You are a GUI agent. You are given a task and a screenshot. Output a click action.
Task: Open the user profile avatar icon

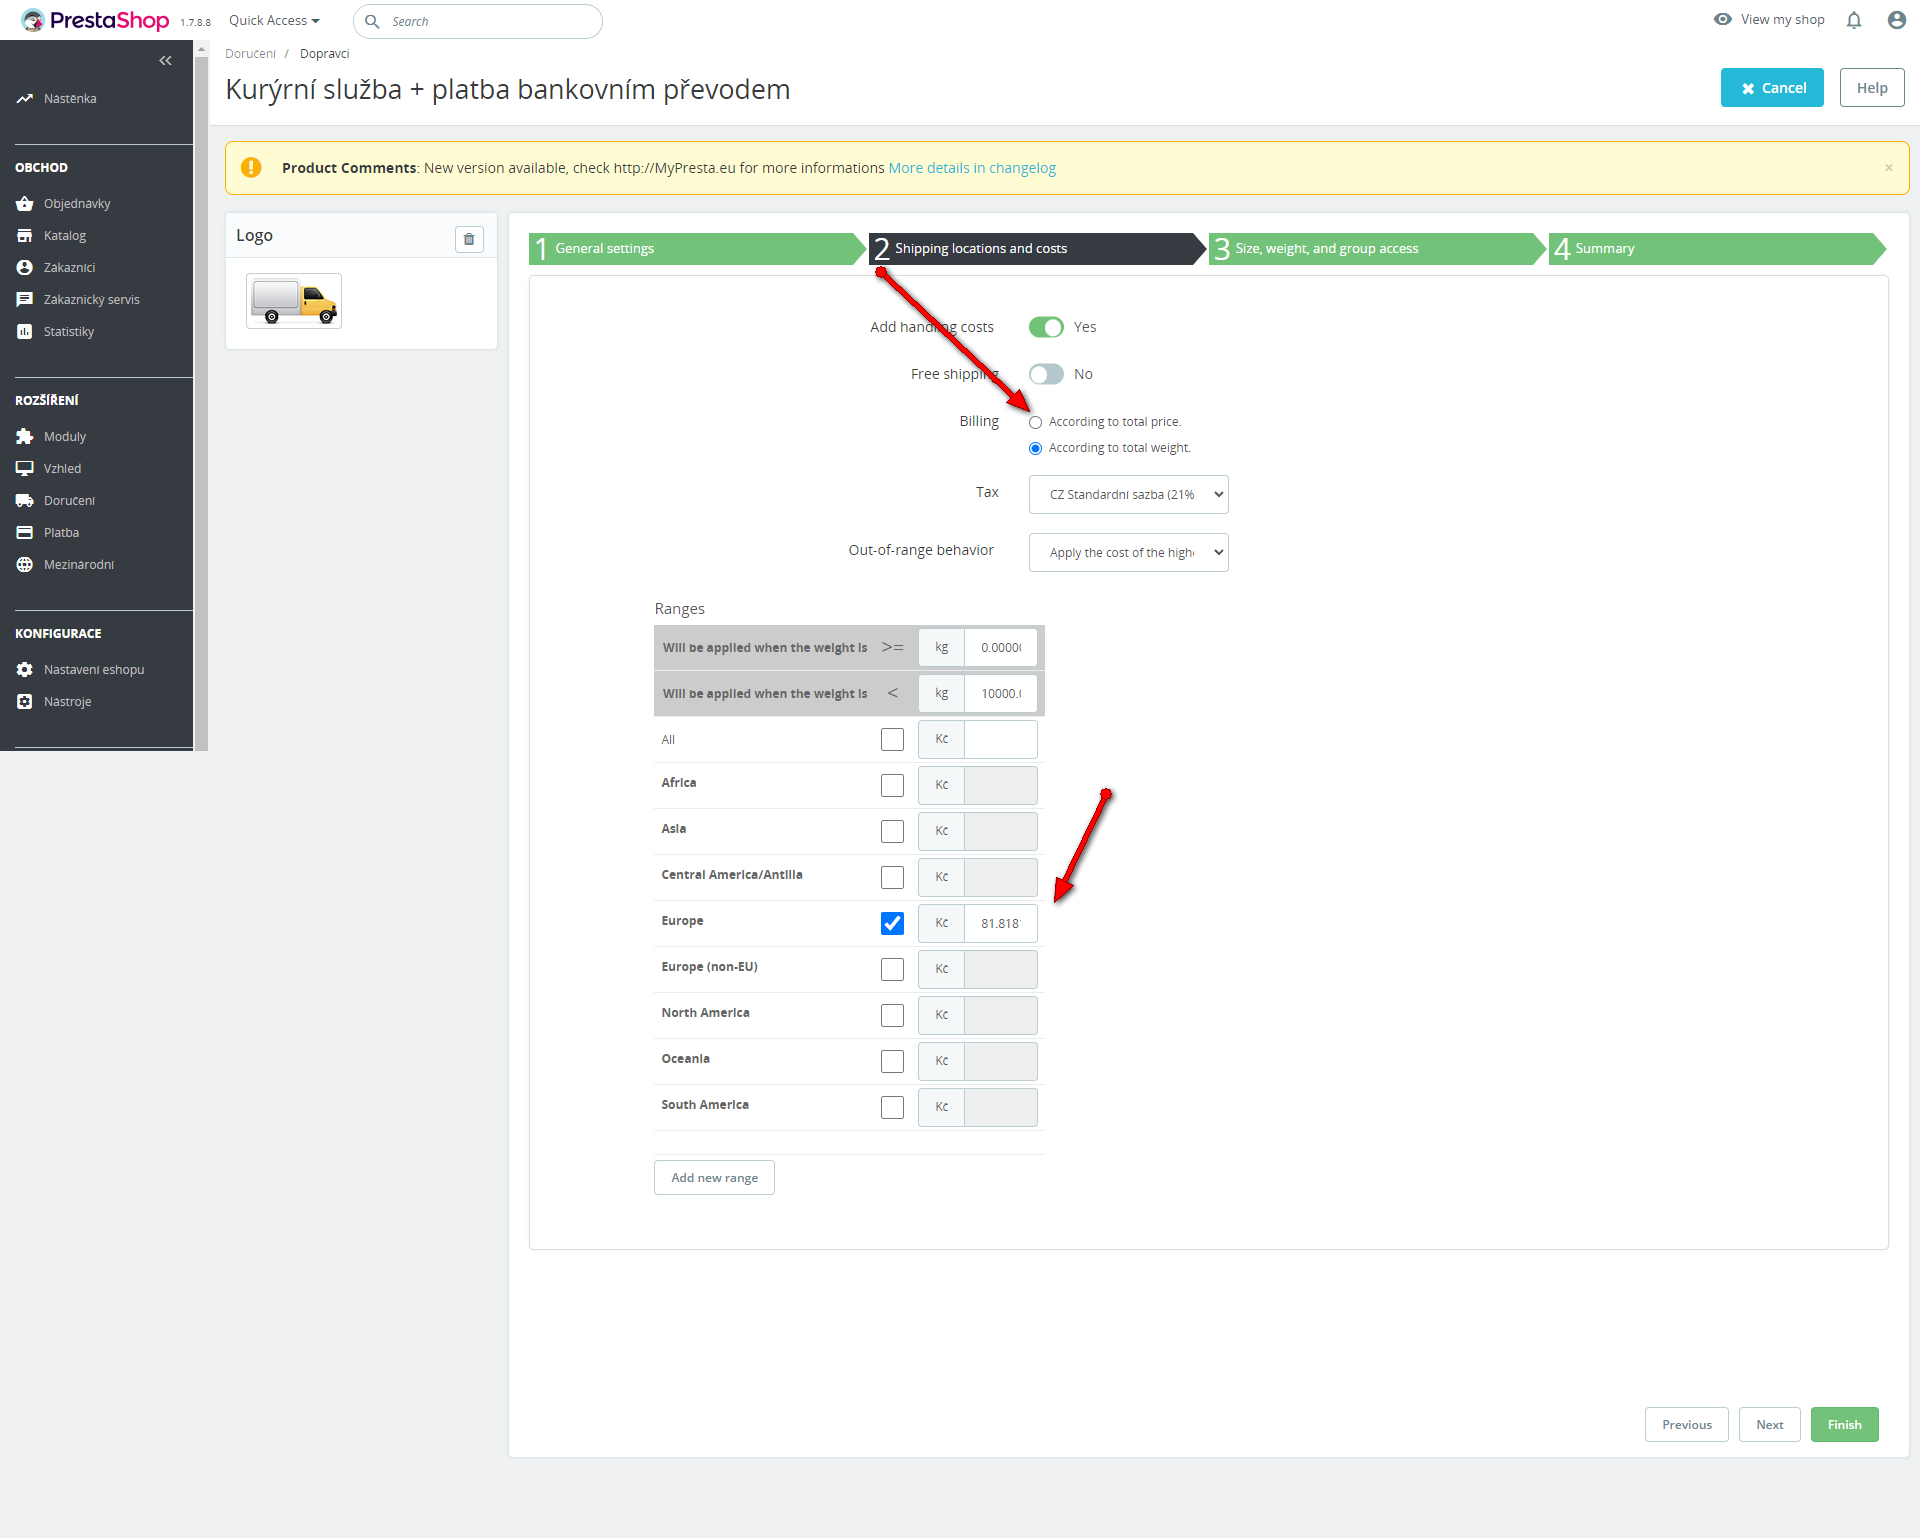click(1896, 20)
